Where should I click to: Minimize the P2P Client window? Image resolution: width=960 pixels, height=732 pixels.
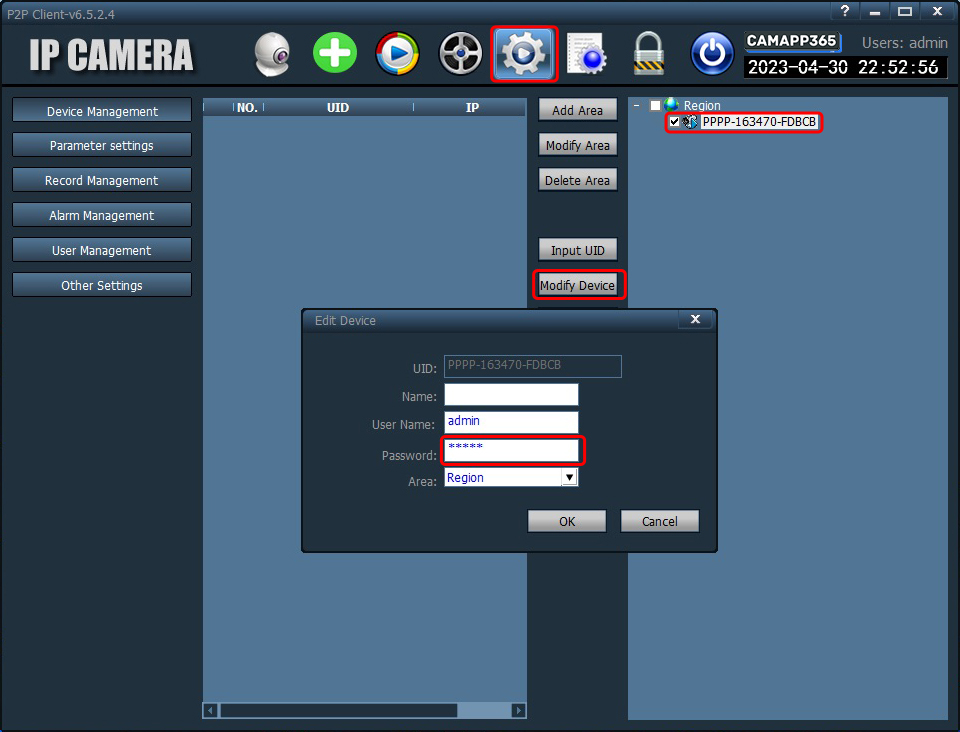tap(875, 11)
